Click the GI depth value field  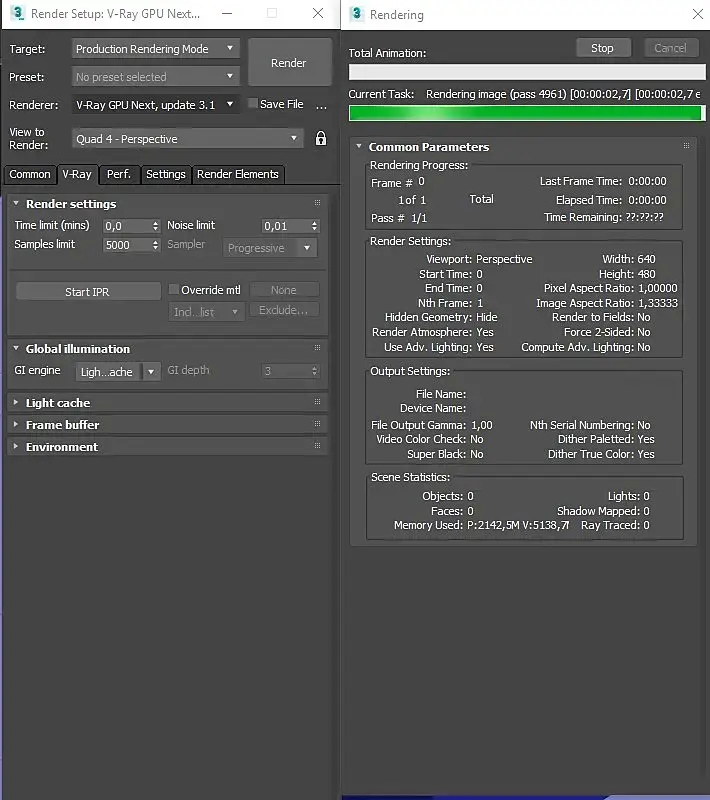point(285,371)
